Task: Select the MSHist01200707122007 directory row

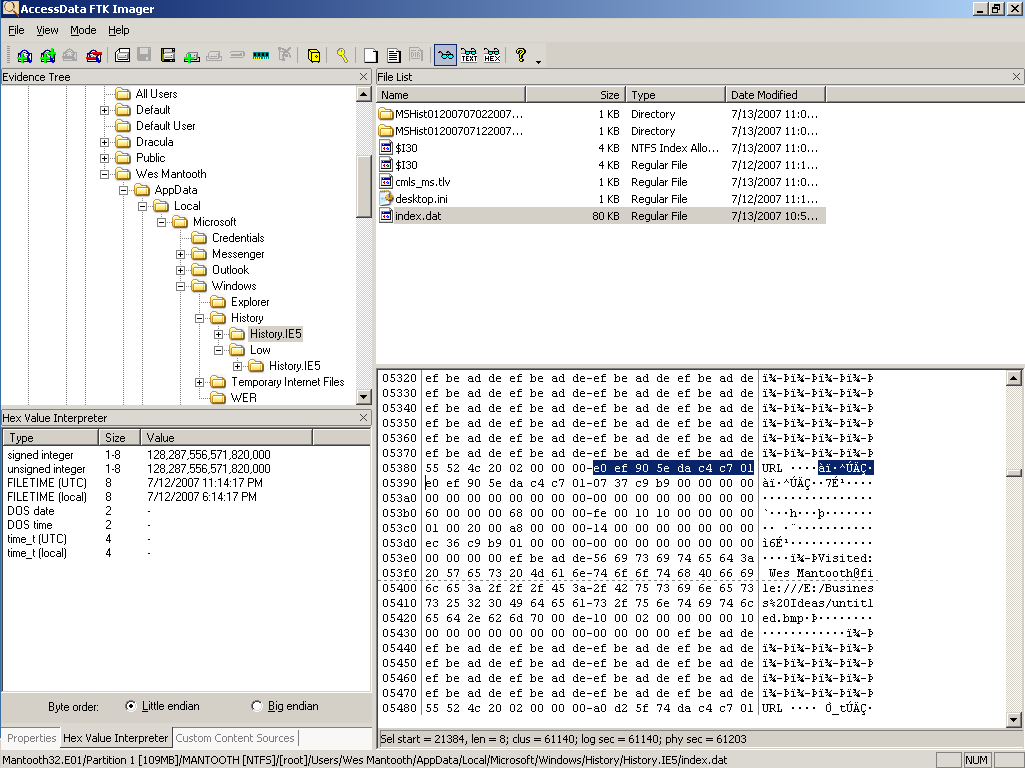Action: tap(601, 131)
